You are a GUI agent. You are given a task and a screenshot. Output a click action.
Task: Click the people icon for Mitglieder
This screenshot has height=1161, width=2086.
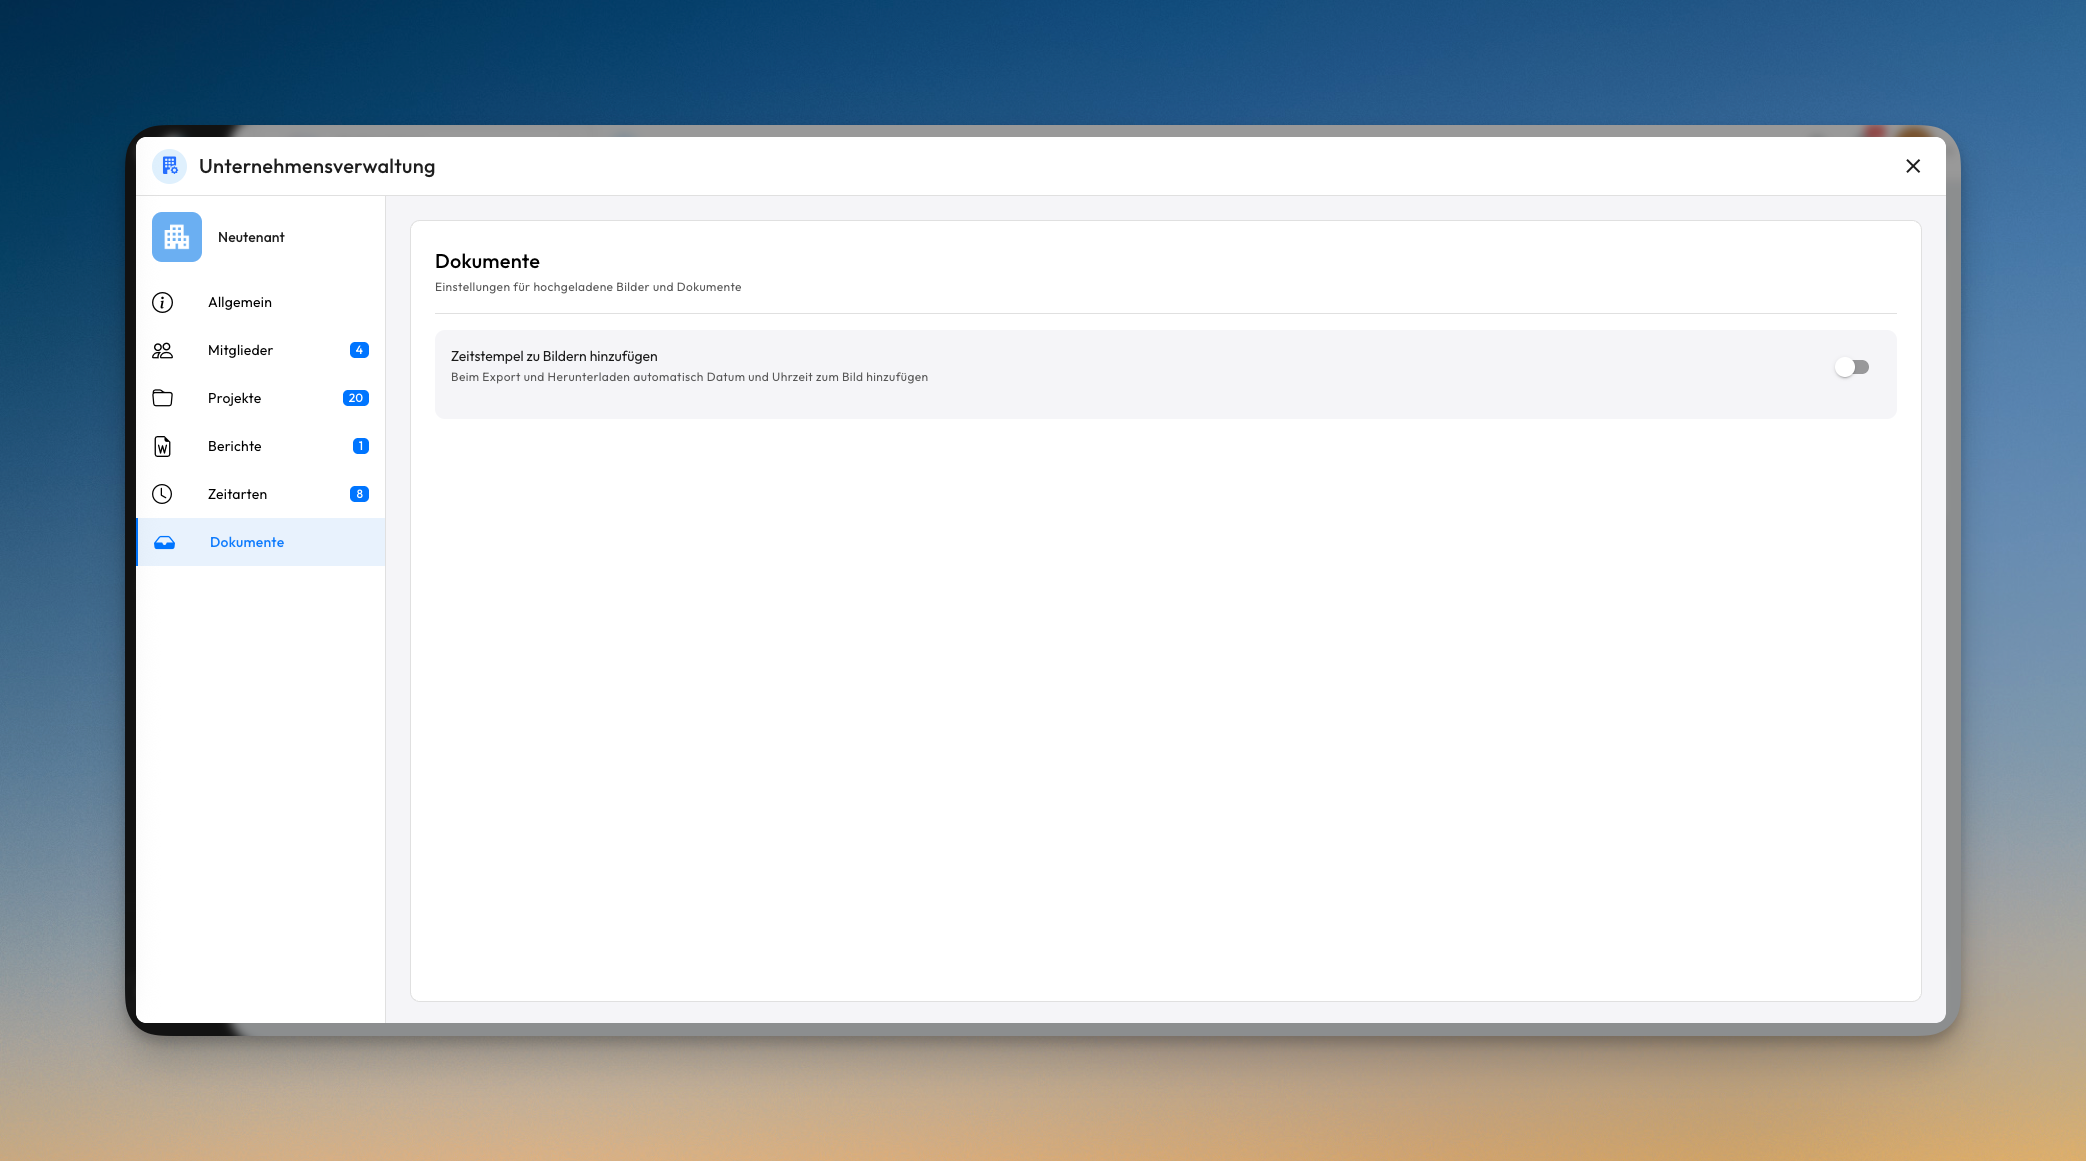pos(163,350)
